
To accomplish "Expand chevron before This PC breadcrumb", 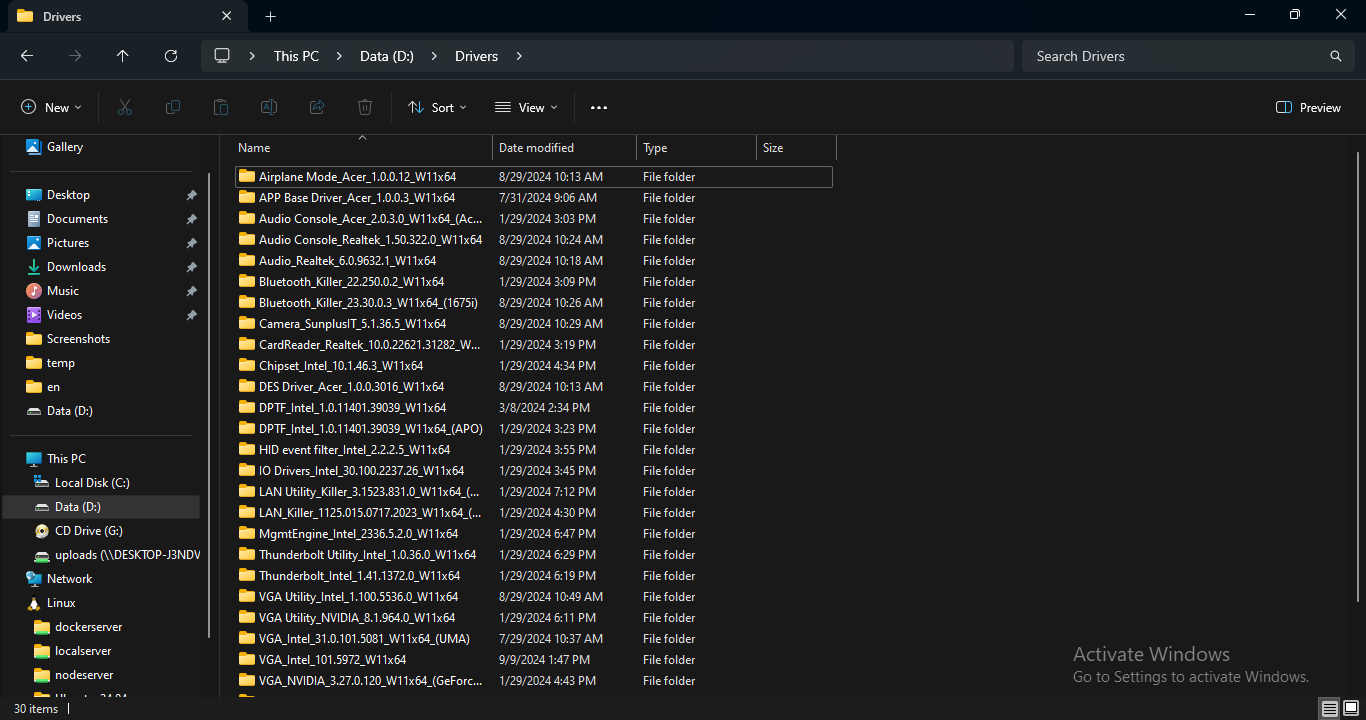I will (x=252, y=56).
